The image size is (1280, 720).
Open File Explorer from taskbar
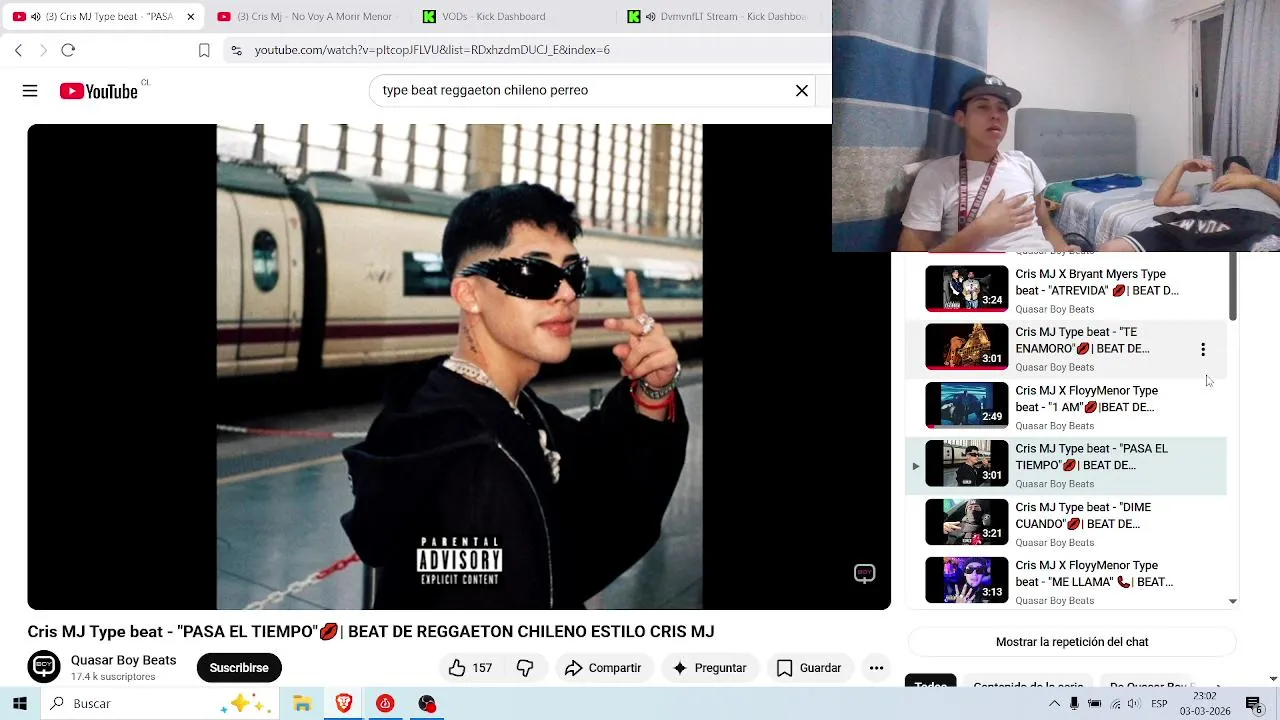click(302, 704)
